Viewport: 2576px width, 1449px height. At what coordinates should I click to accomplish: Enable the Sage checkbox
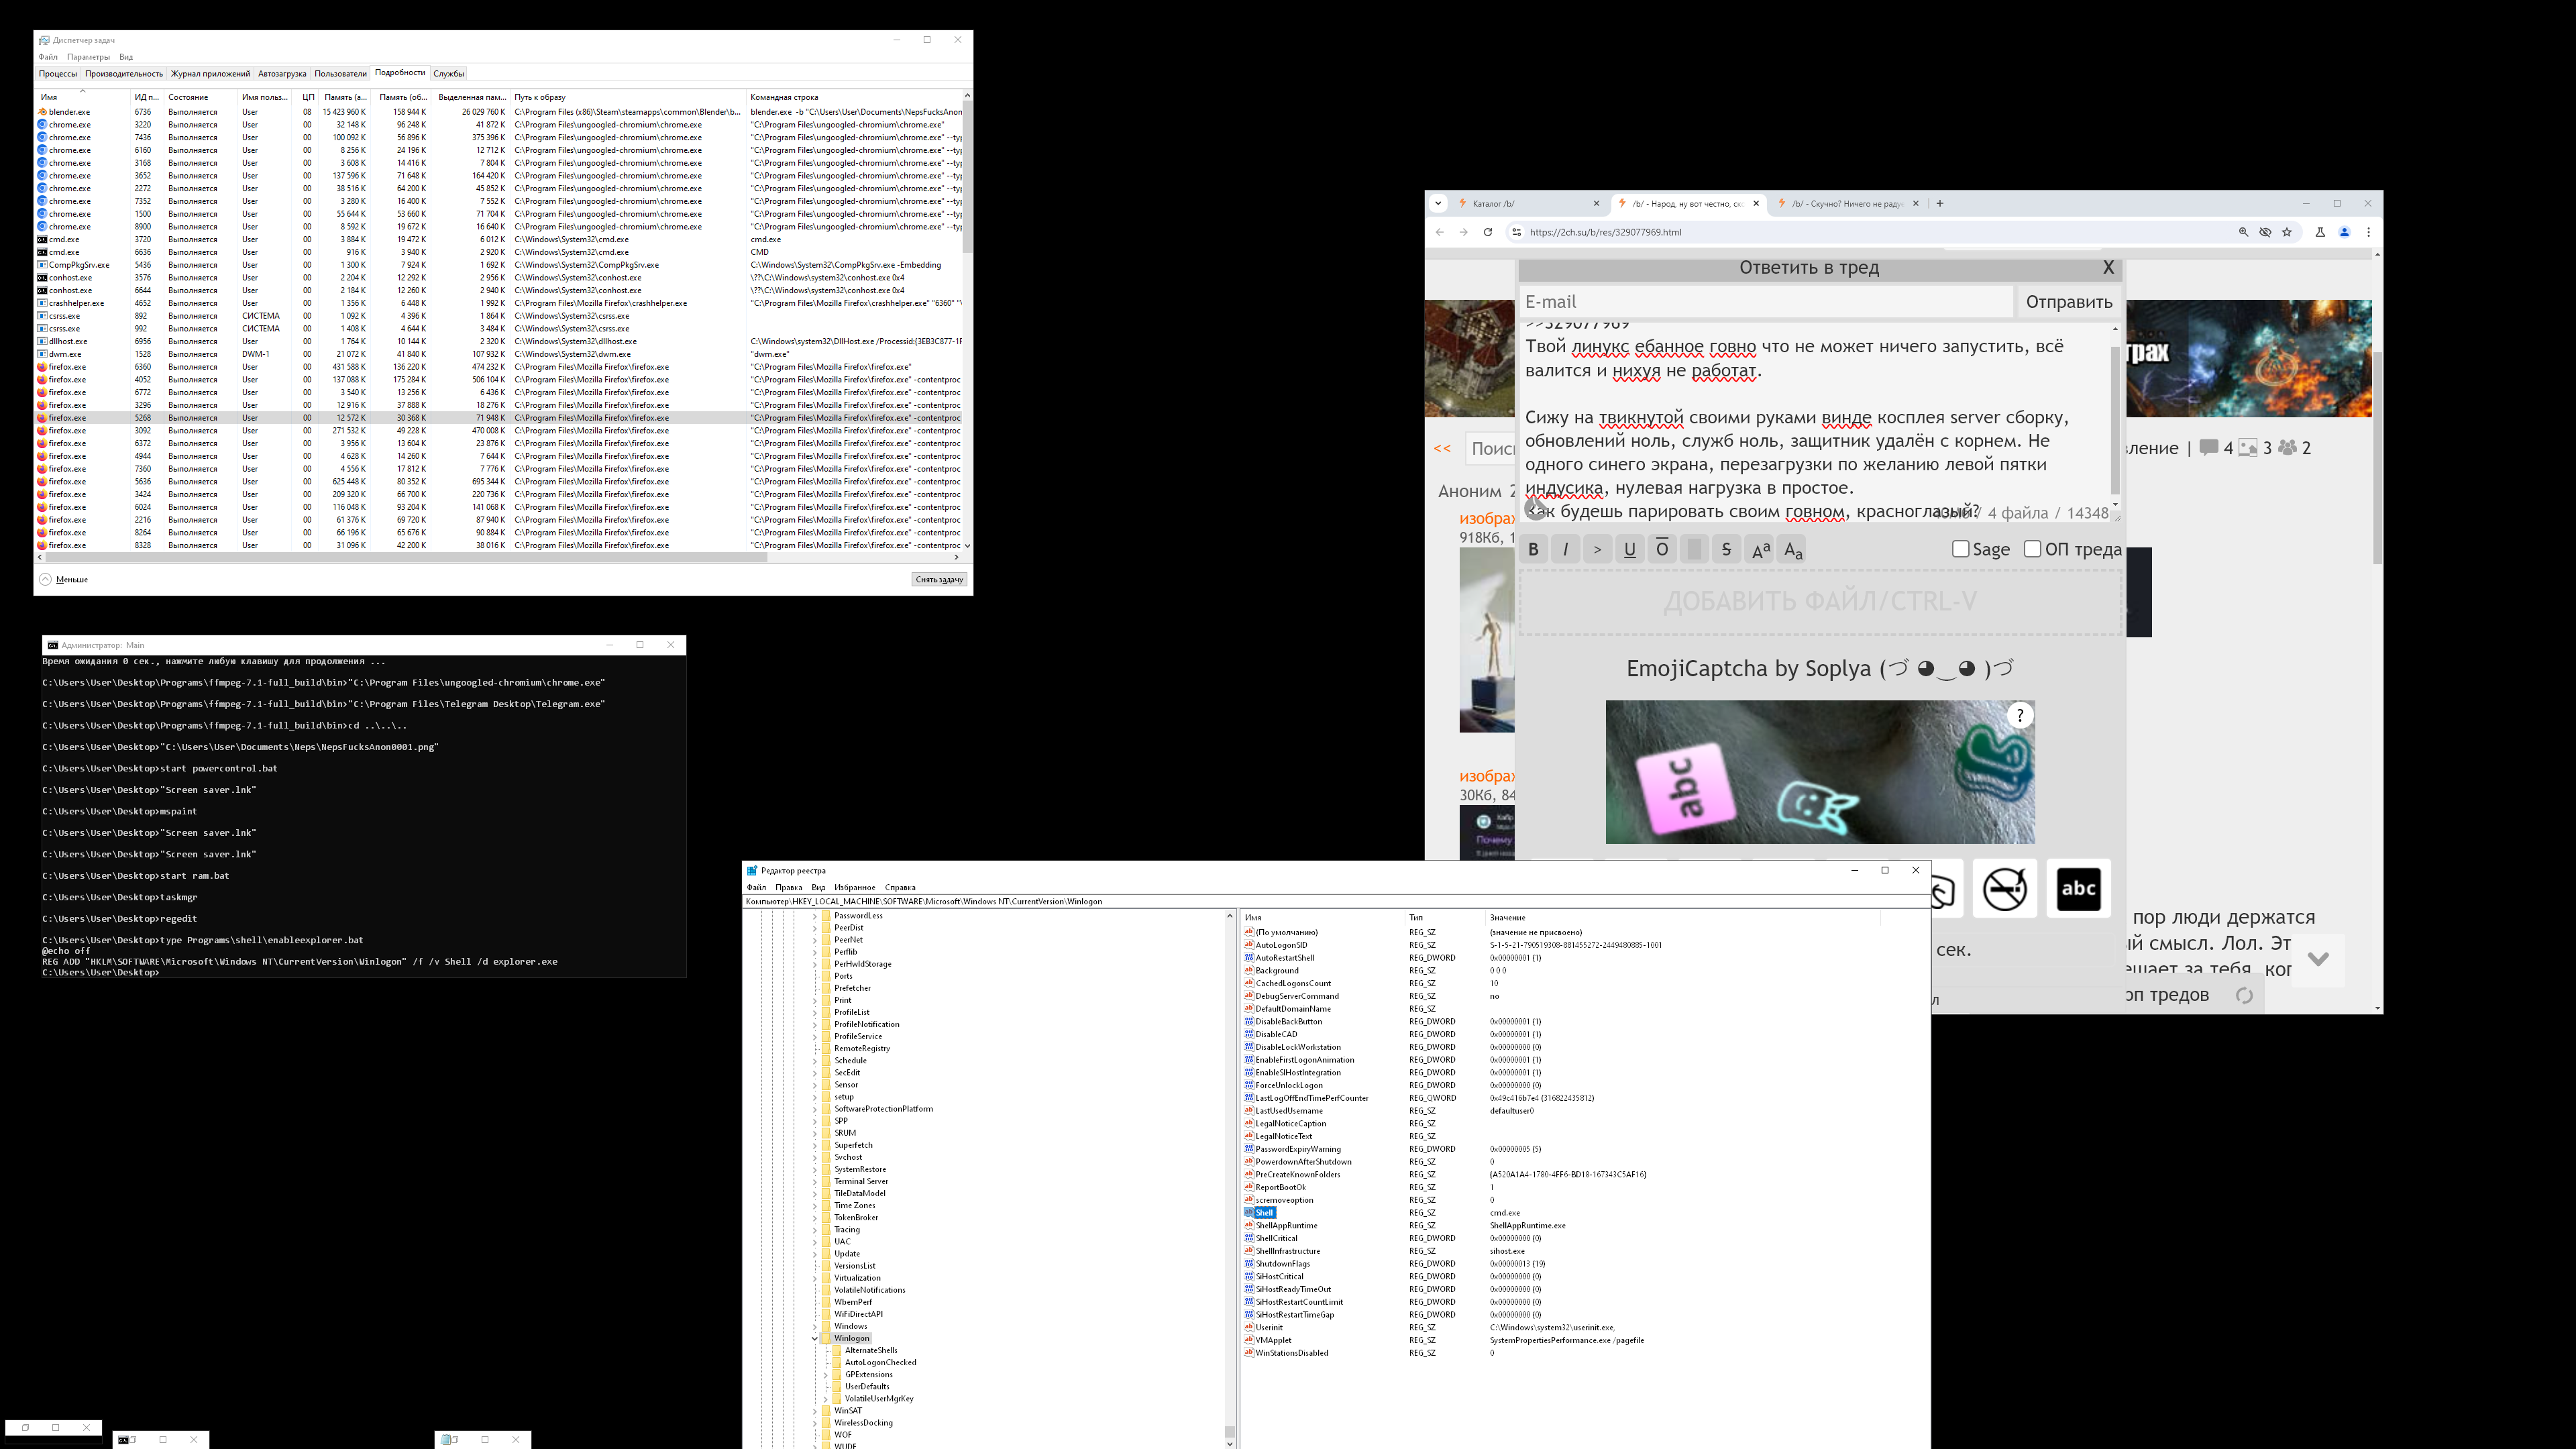click(x=1960, y=549)
